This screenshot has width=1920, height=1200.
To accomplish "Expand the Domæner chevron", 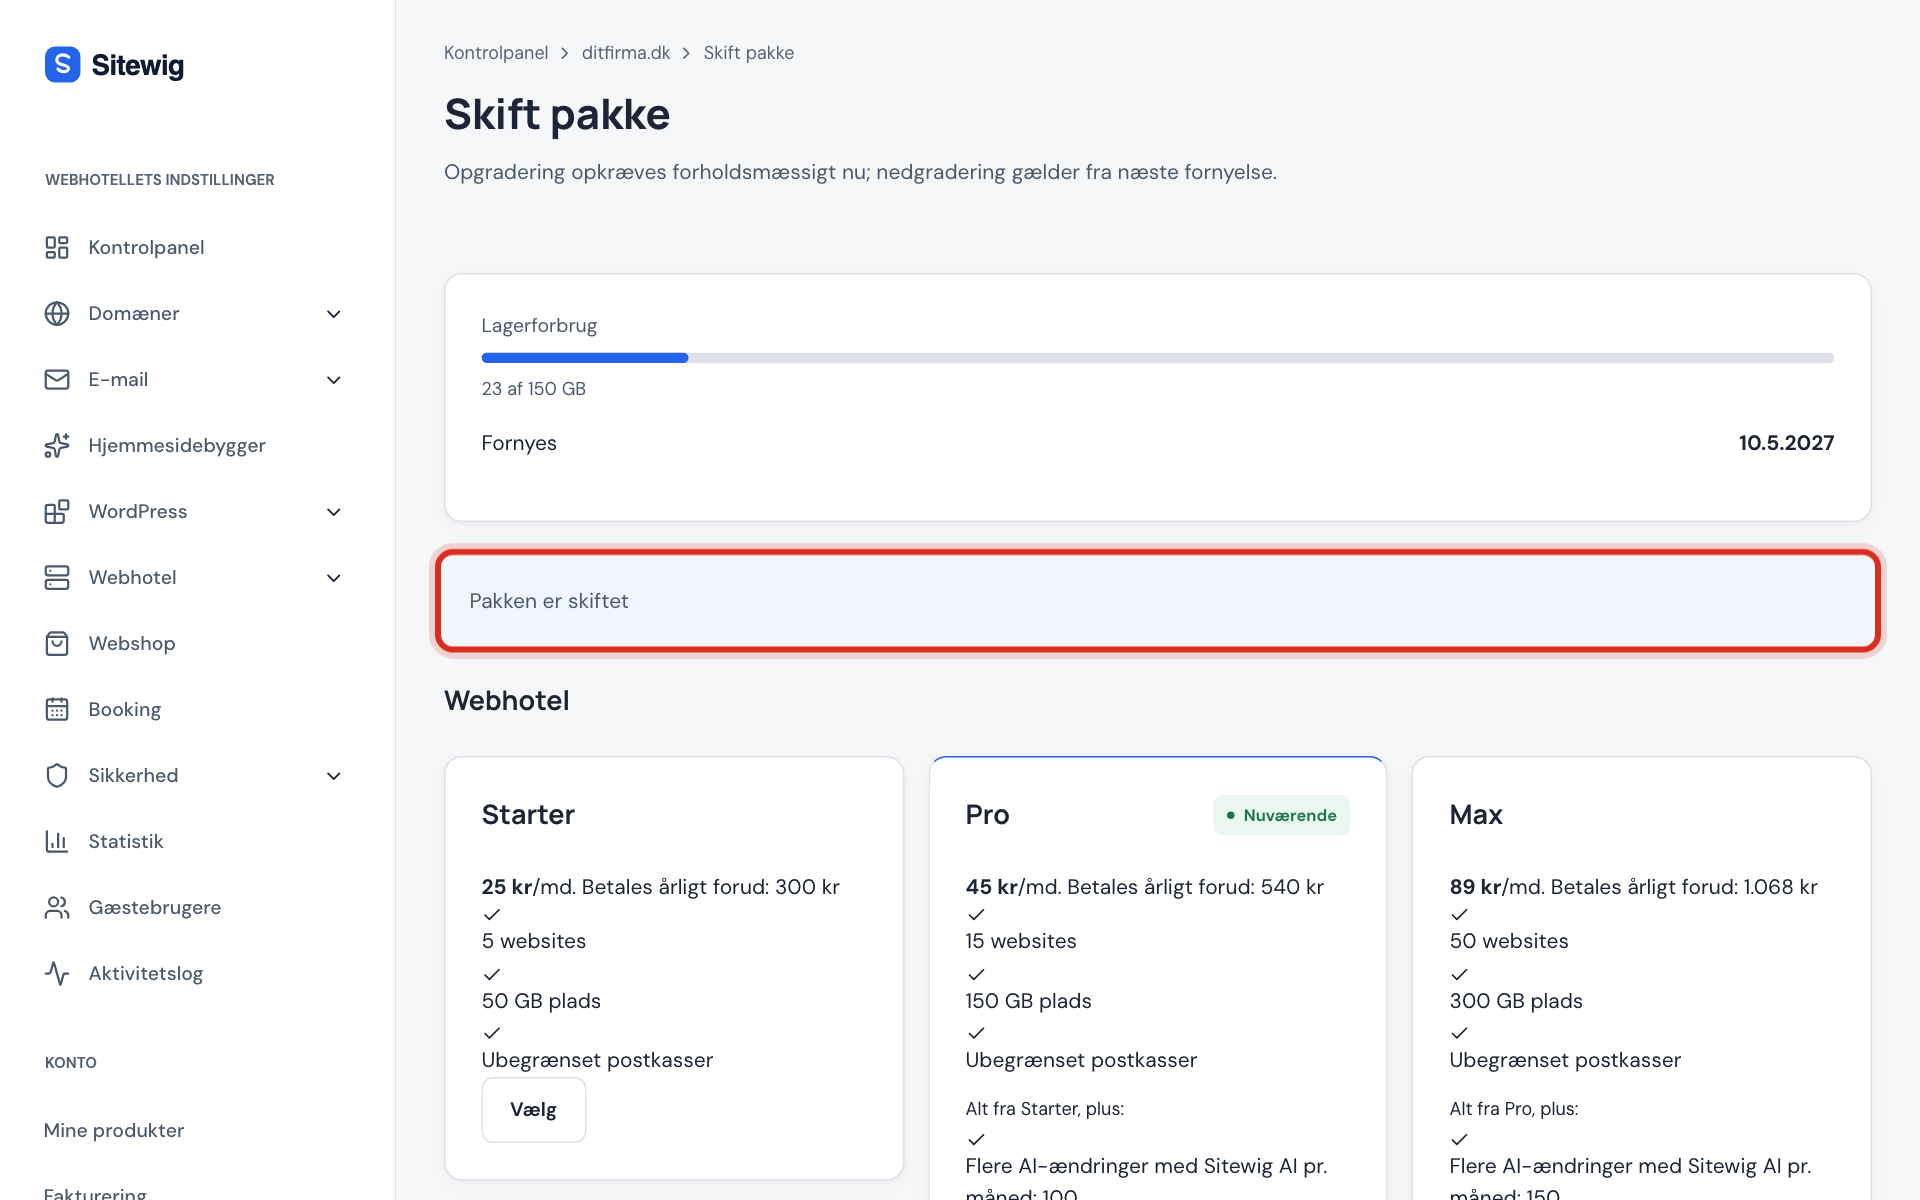I will [334, 314].
